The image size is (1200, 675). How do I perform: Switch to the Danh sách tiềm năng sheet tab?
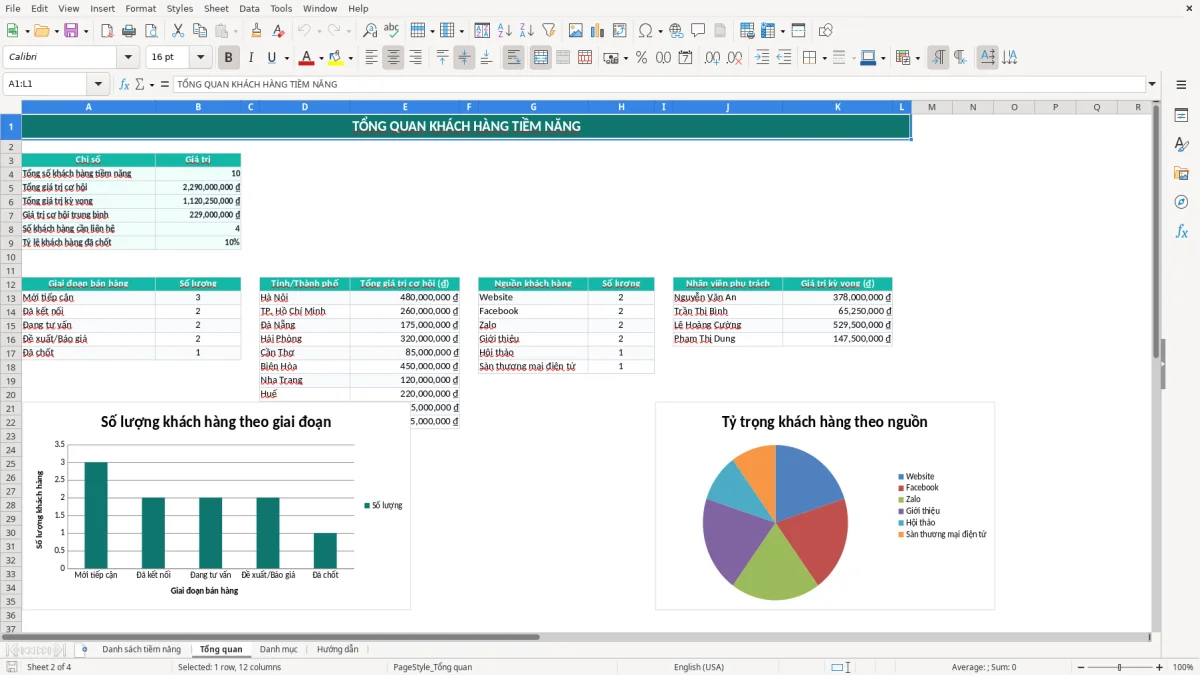pyautogui.click(x=141, y=650)
